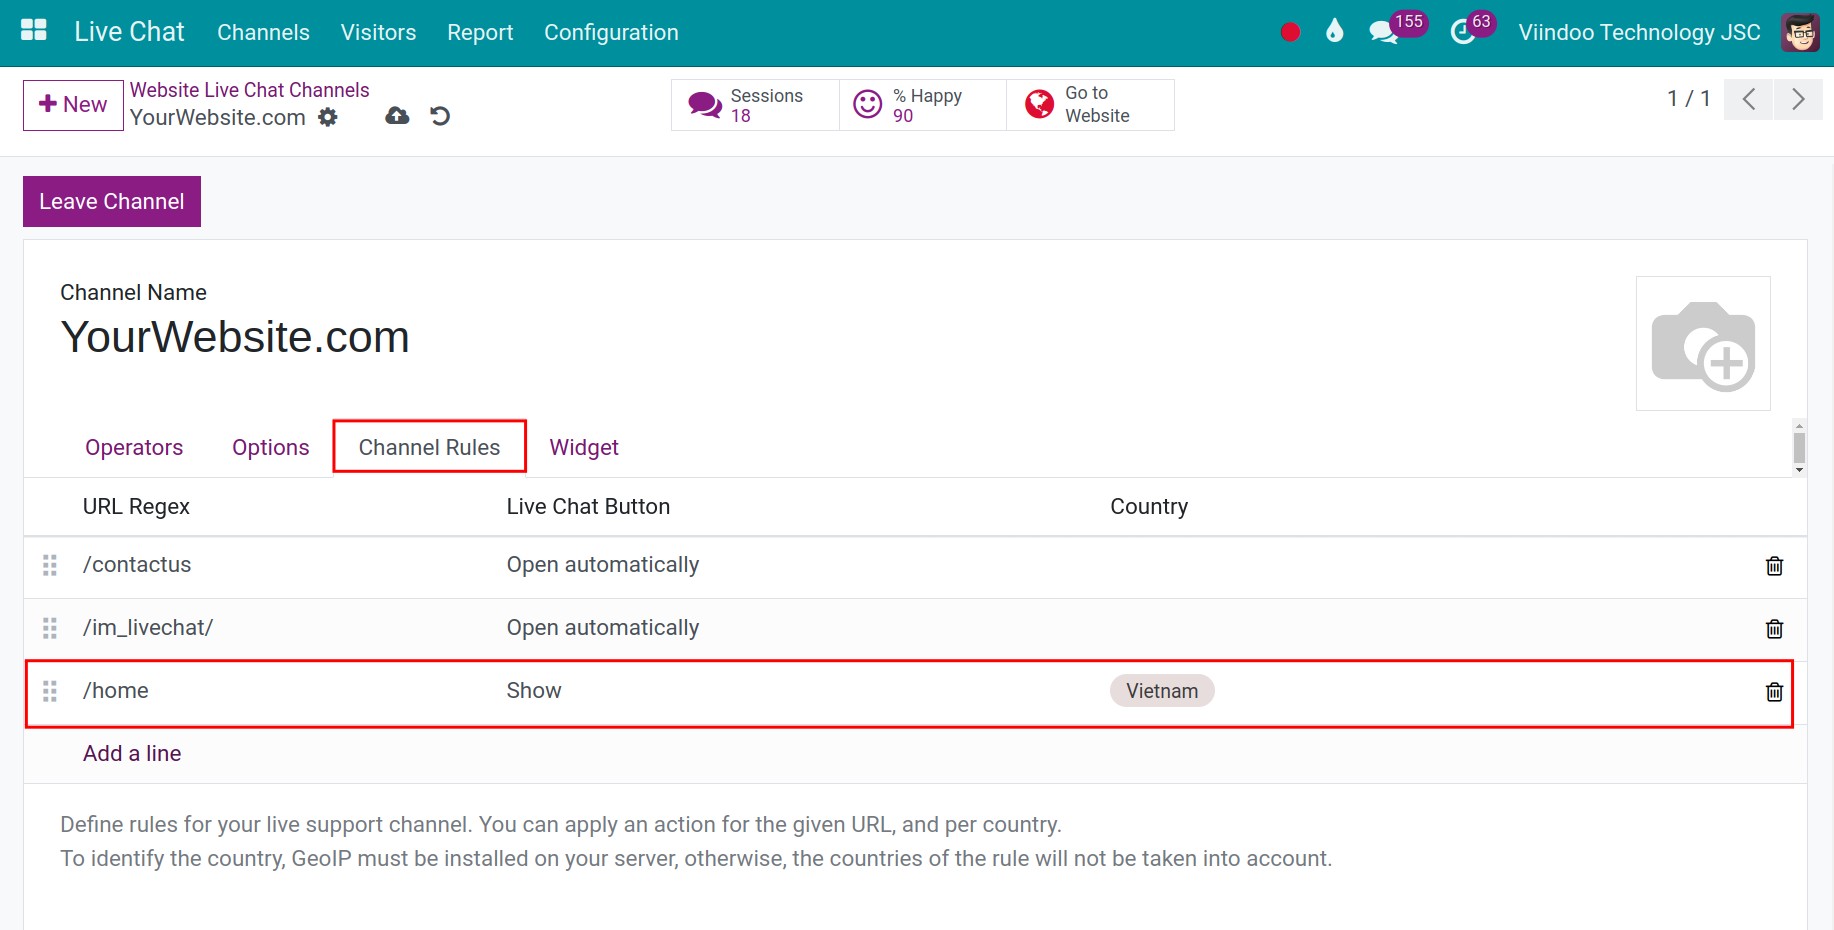The height and width of the screenshot is (930, 1834).
Task: Click the red recording status indicator
Action: [x=1289, y=32]
